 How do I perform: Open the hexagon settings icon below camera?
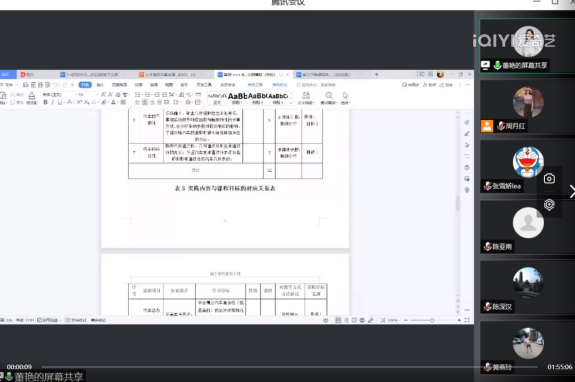click(549, 204)
